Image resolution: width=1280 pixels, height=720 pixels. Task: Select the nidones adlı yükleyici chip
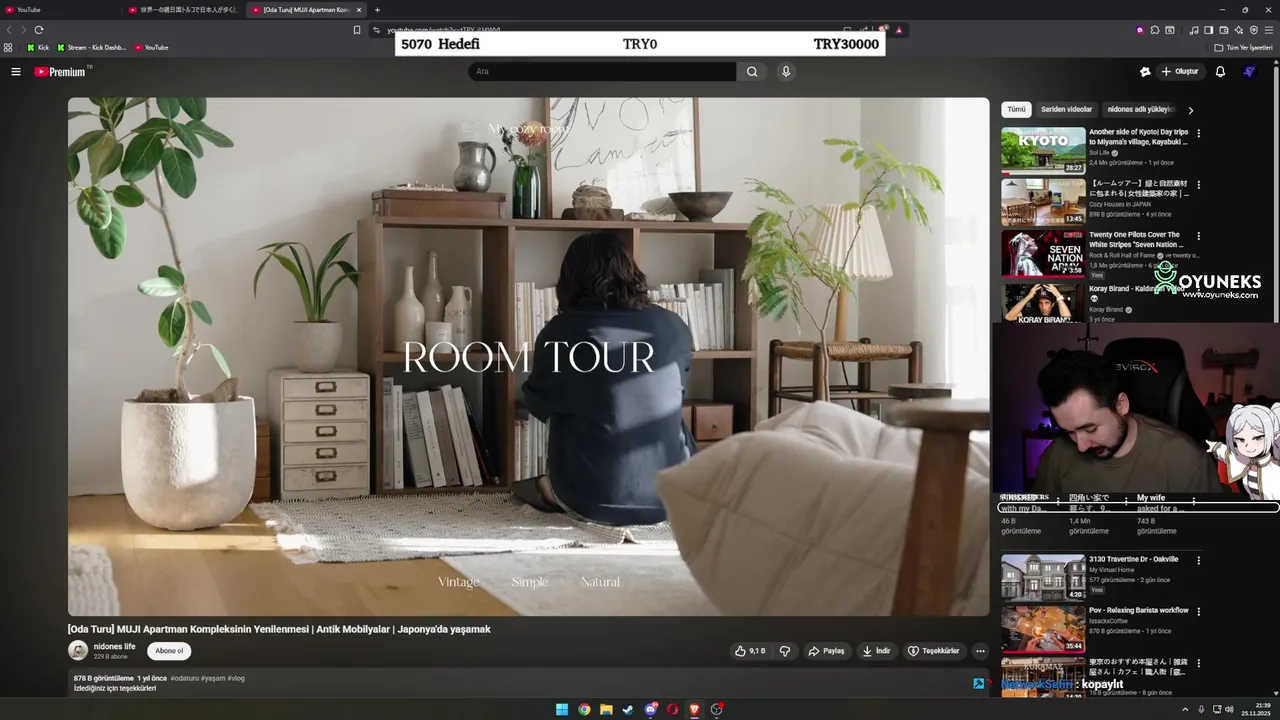tap(1140, 109)
